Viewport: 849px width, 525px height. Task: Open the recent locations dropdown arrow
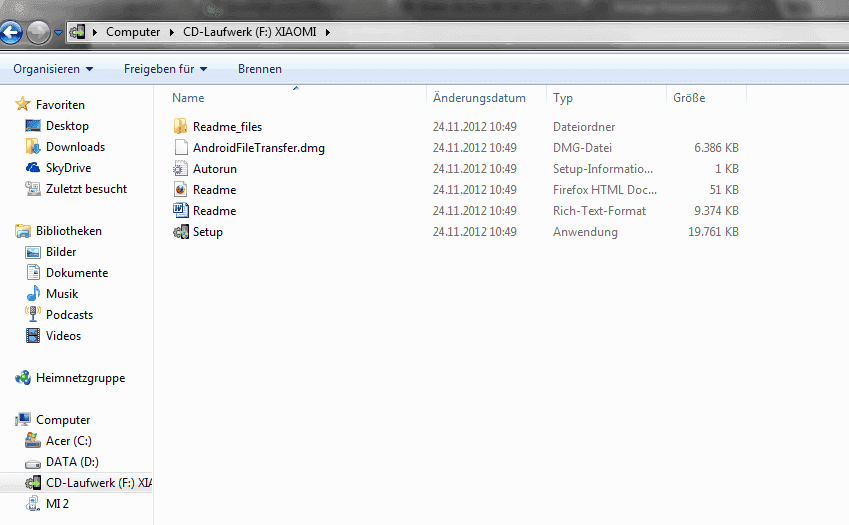tap(58, 33)
